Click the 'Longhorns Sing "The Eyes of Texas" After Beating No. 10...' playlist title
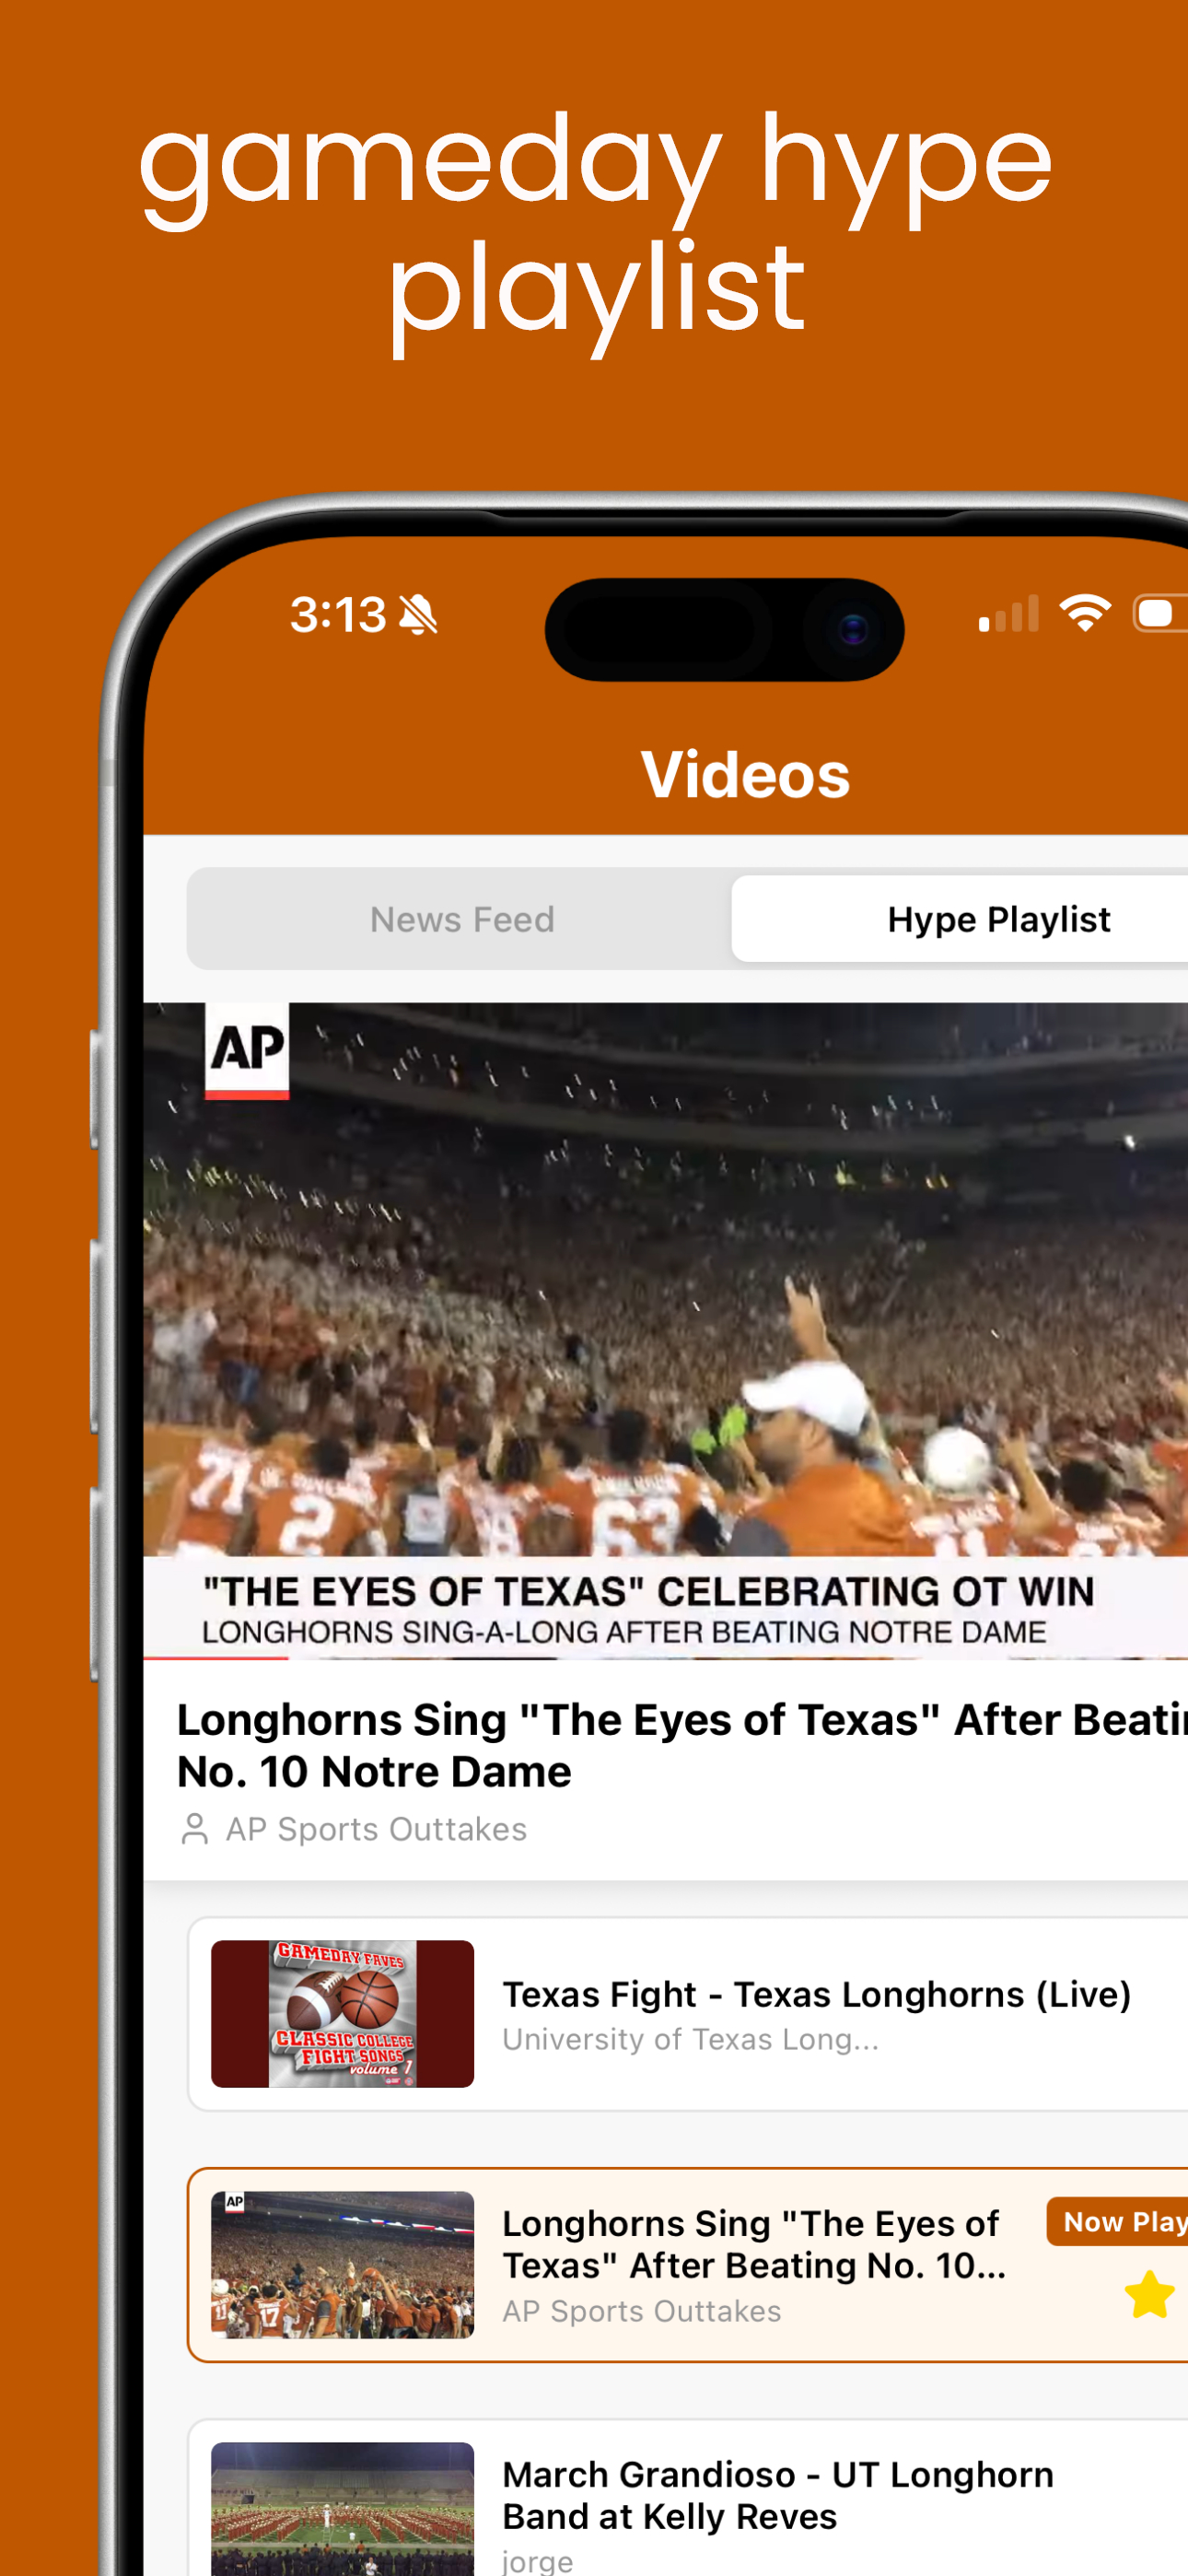 point(754,2244)
